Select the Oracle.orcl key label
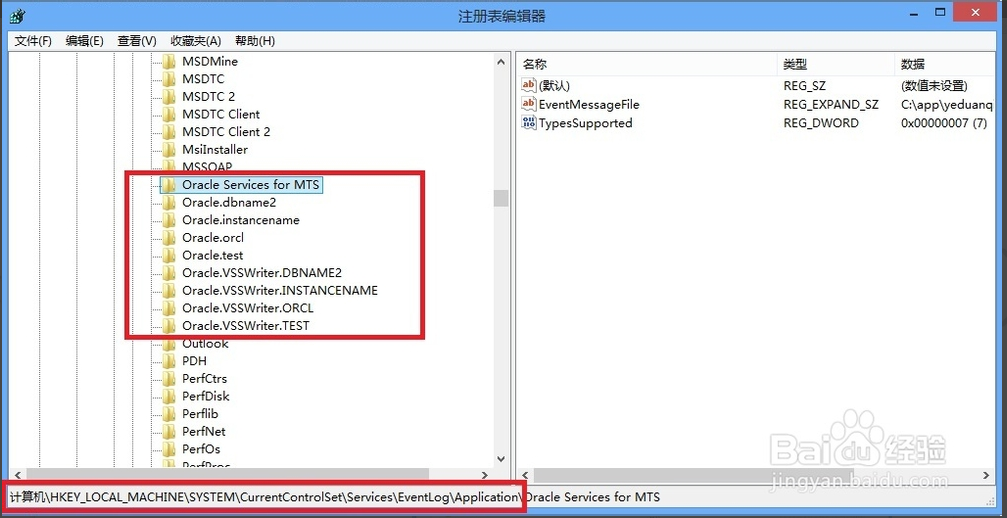Screen dimensions: 1007x518 213,237
